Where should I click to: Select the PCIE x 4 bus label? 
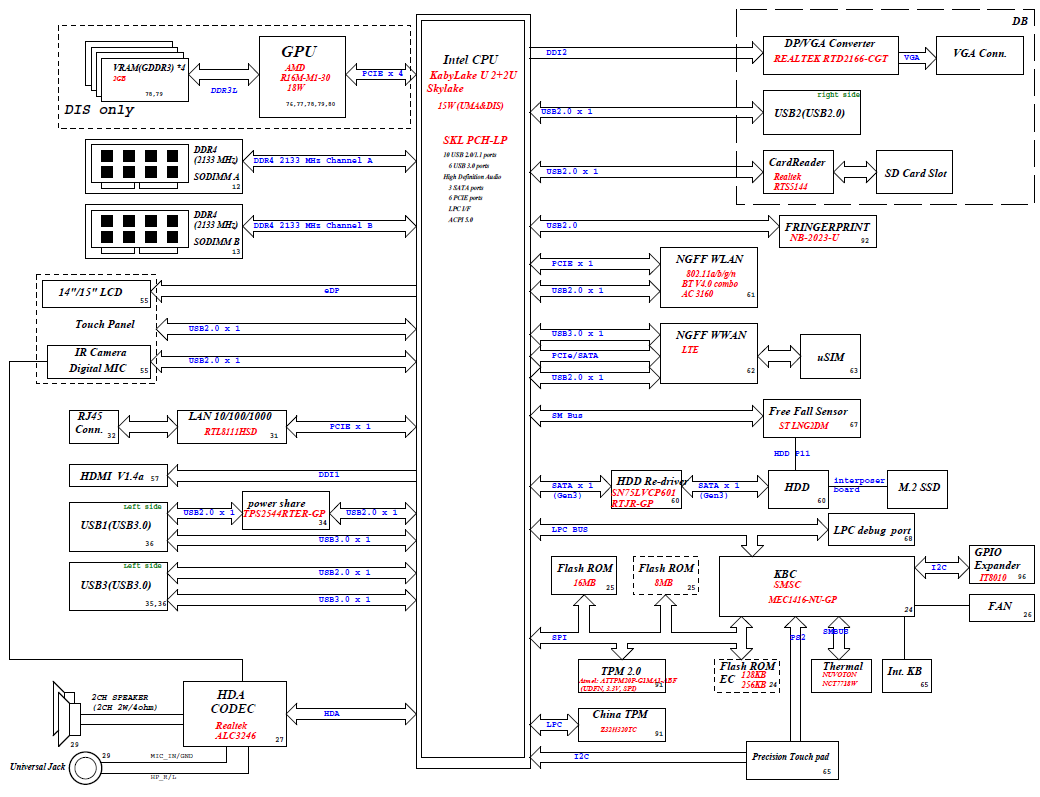click(383, 74)
